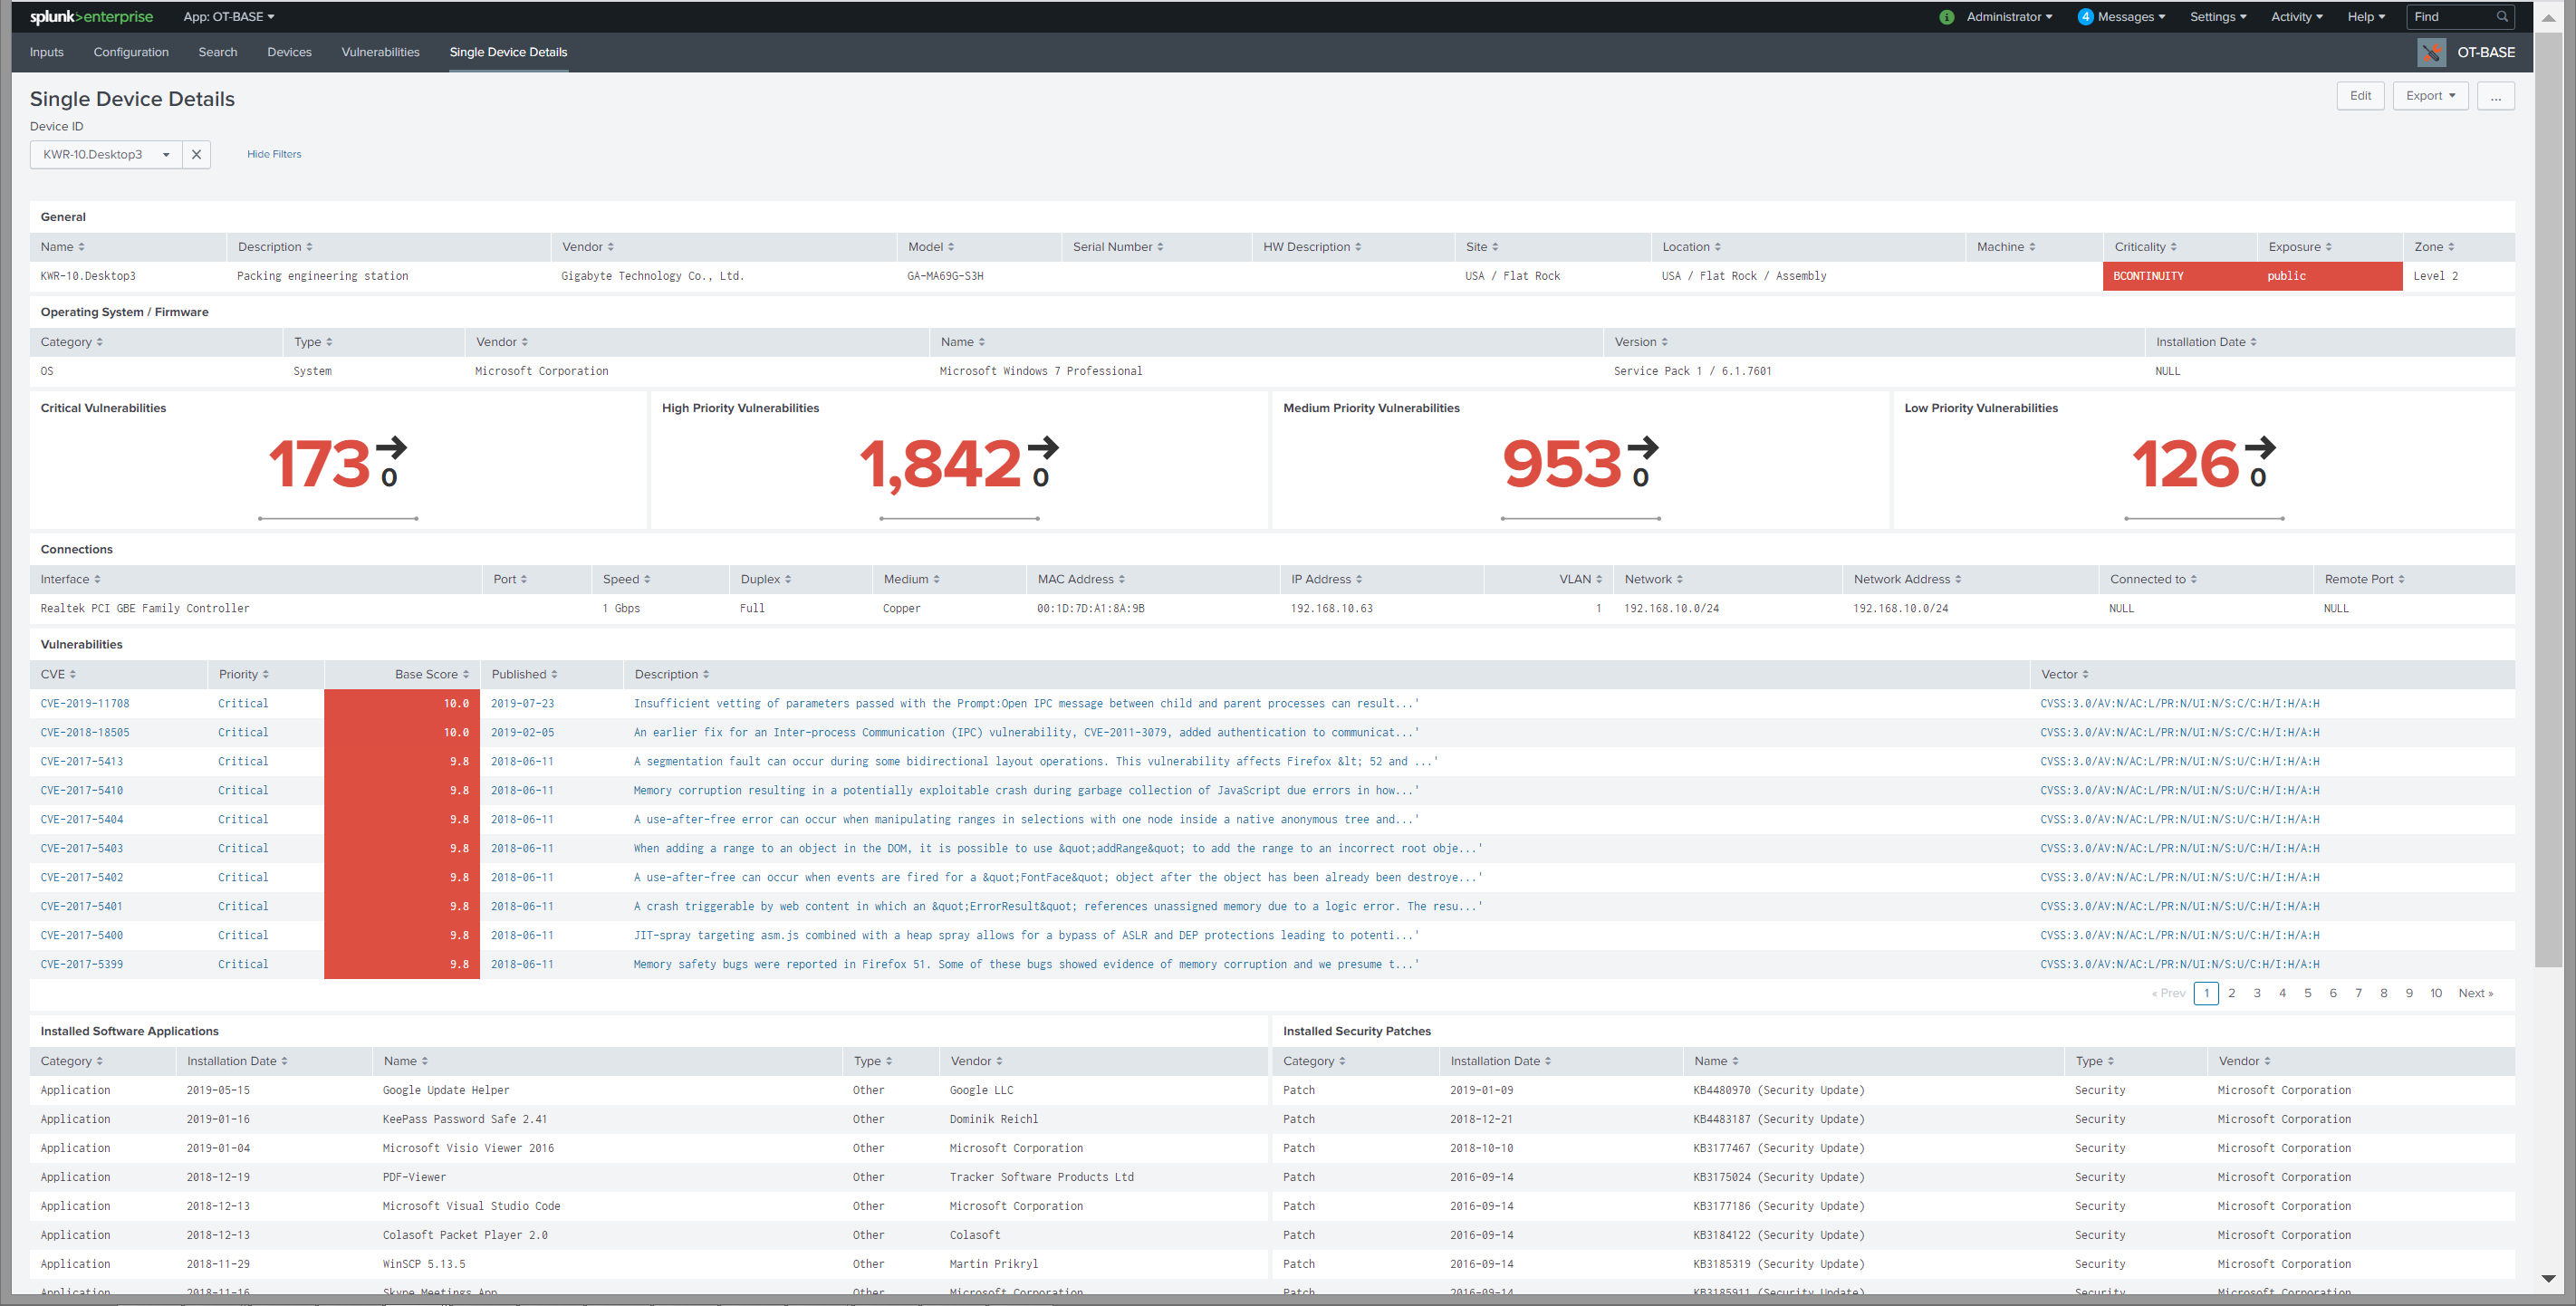Click the red BCONTINUITY criticality cell

click(2179, 276)
